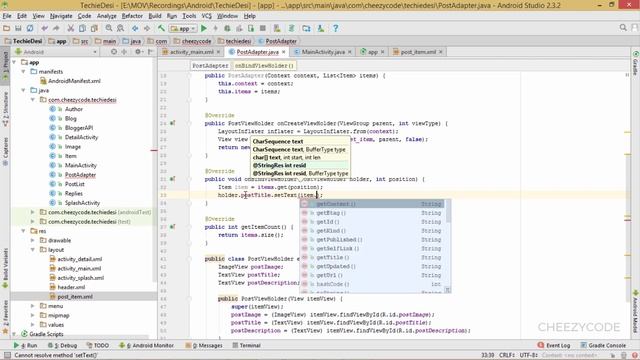Open the File menu
Image resolution: width=640 pixels, height=360 pixels.
pos(7,16)
